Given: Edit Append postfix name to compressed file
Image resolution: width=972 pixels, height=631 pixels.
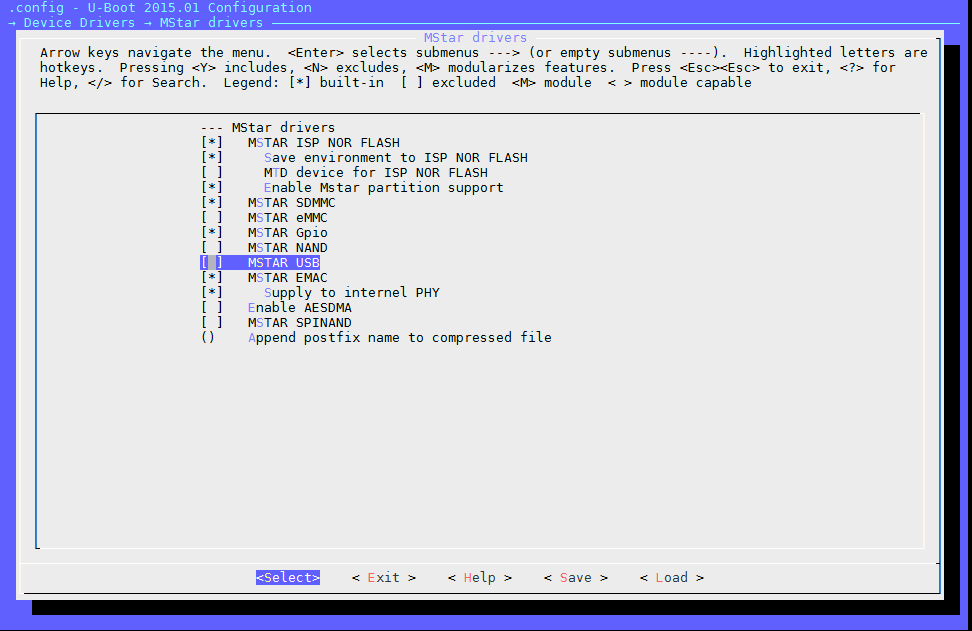Looking at the screenshot, I should 399,338.
